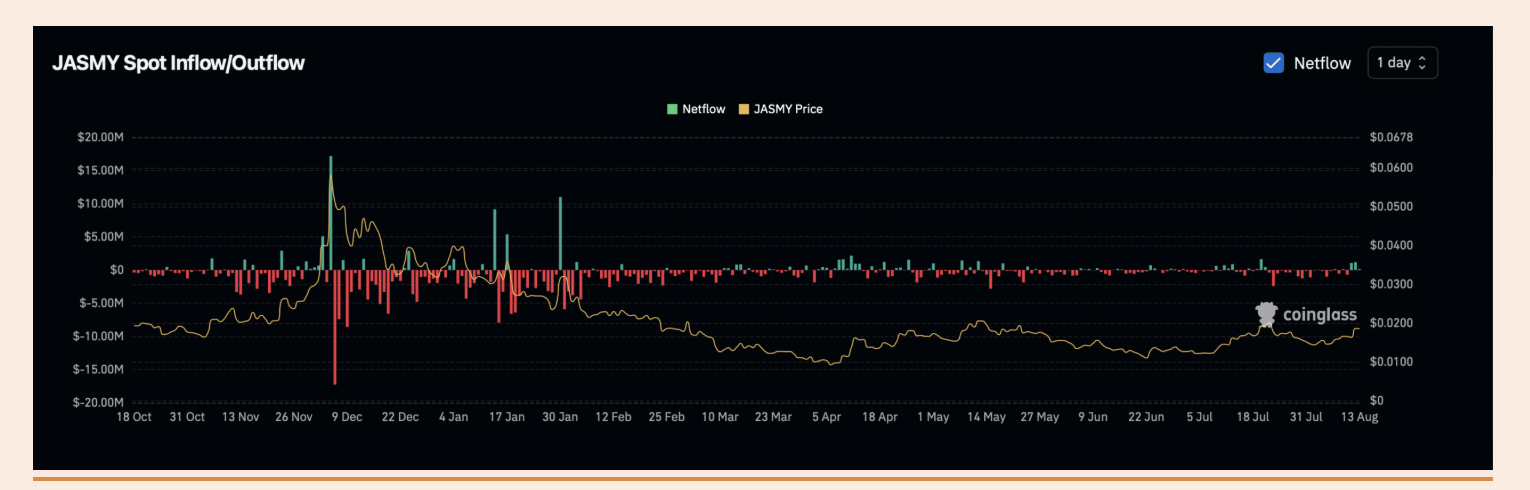The height and width of the screenshot is (490, 1530).
Task: Click the $10.00M axis value
Action: 100,203
